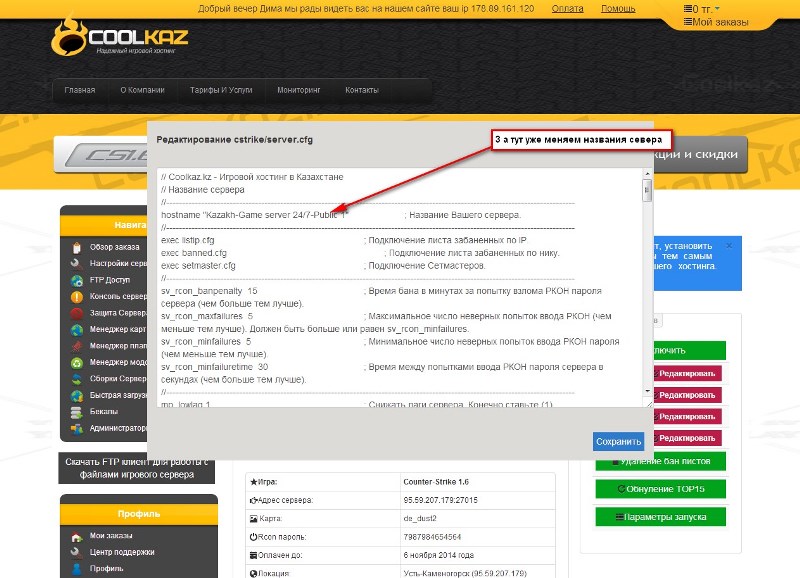Click the editor scrollbar up arrow

click(647, 173)
